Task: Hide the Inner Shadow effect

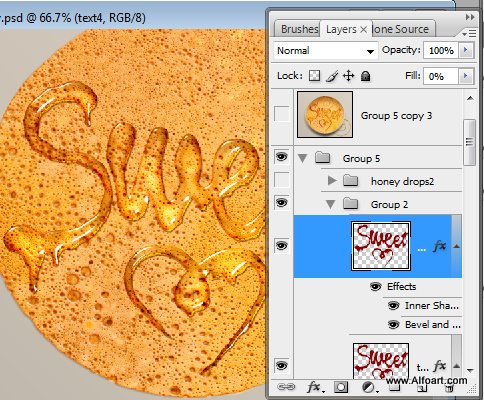Action: (394, 305)
